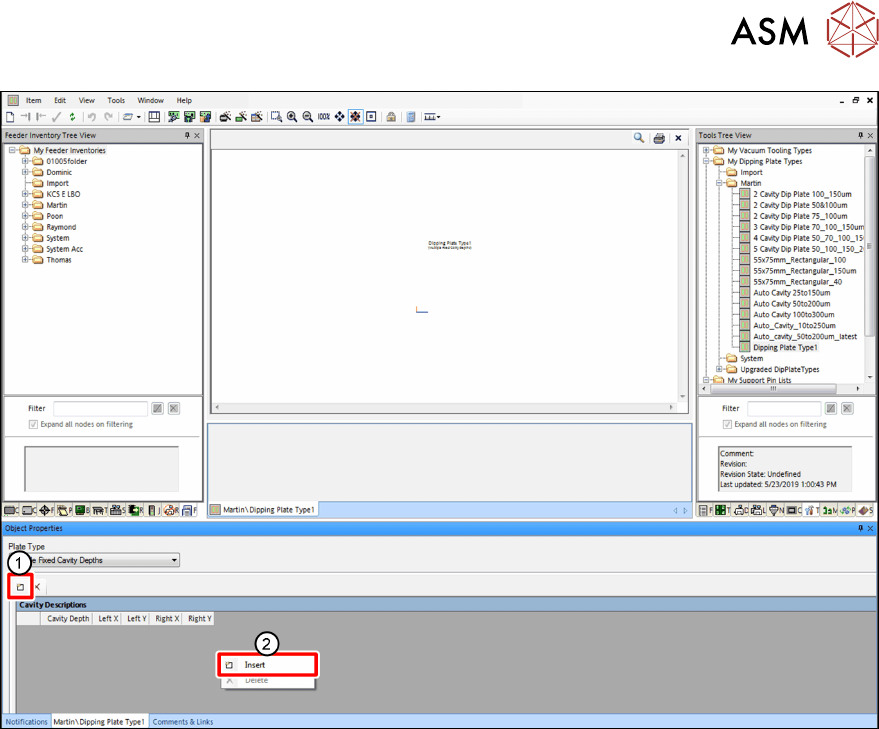Collapse the Martin folder in Tools Tree
The image size is (879, 729).
coord(719,183)
